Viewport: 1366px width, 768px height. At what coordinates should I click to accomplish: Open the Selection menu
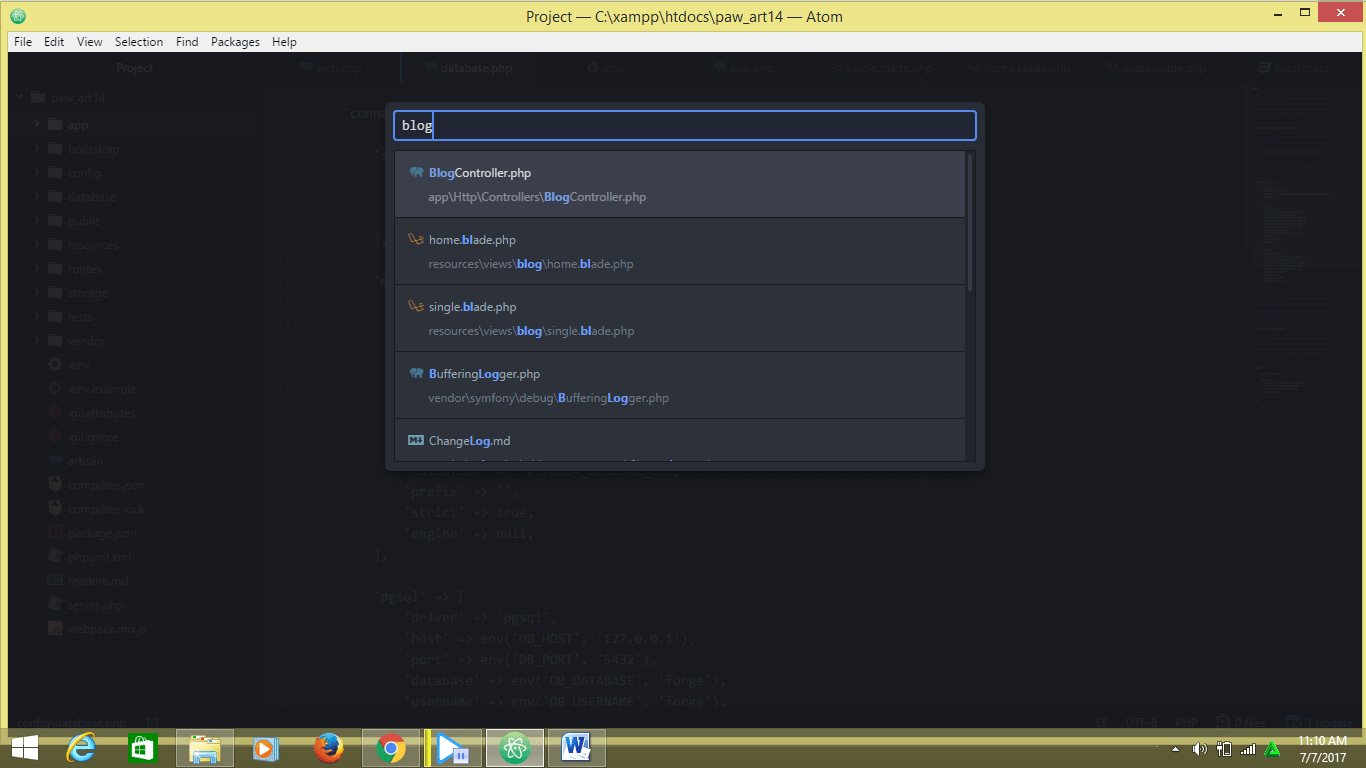click(x=139, y=41)
